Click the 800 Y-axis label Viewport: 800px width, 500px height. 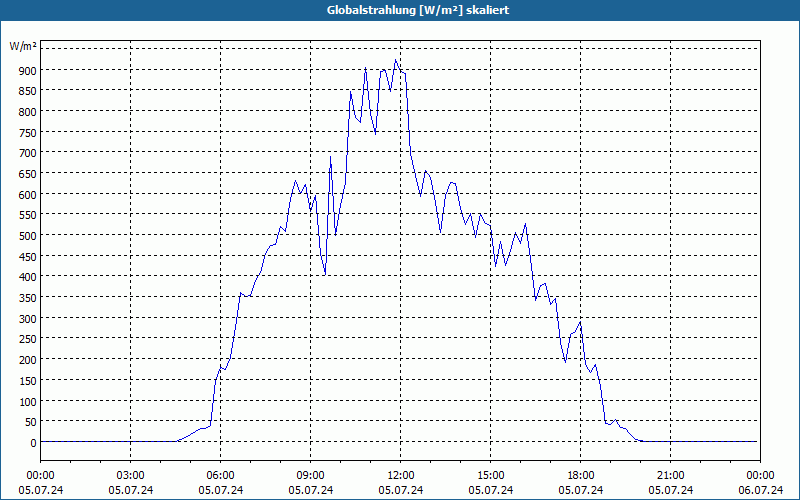pyautogui.click(x=29, y=112)
